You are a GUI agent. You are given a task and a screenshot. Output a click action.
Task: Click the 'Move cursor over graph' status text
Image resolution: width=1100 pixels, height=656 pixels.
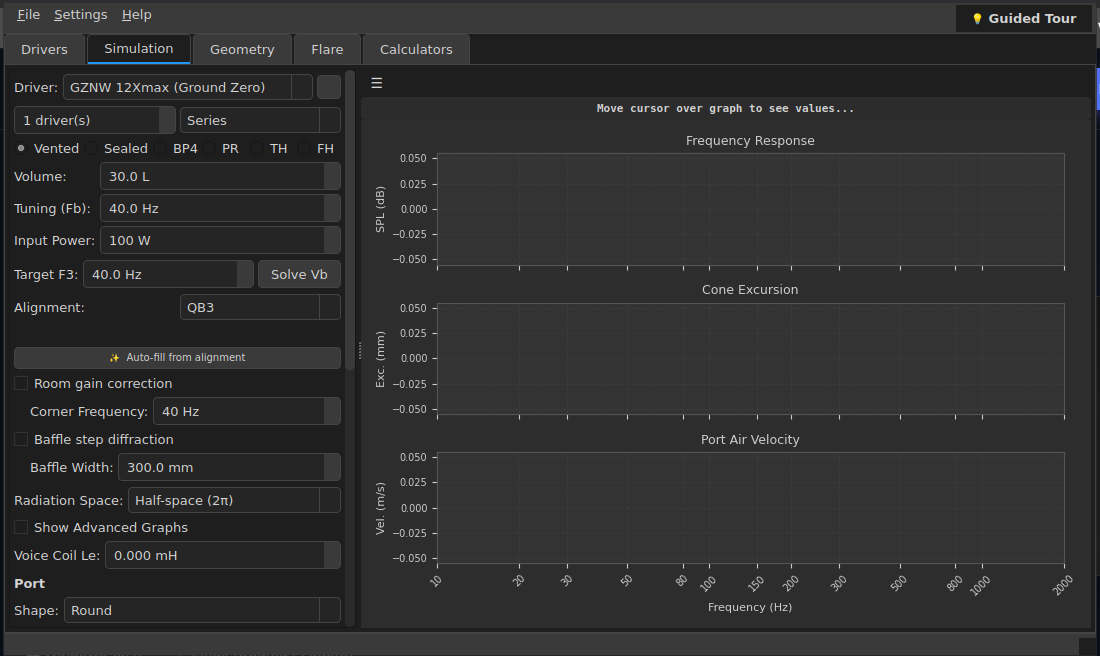point(725,108)
